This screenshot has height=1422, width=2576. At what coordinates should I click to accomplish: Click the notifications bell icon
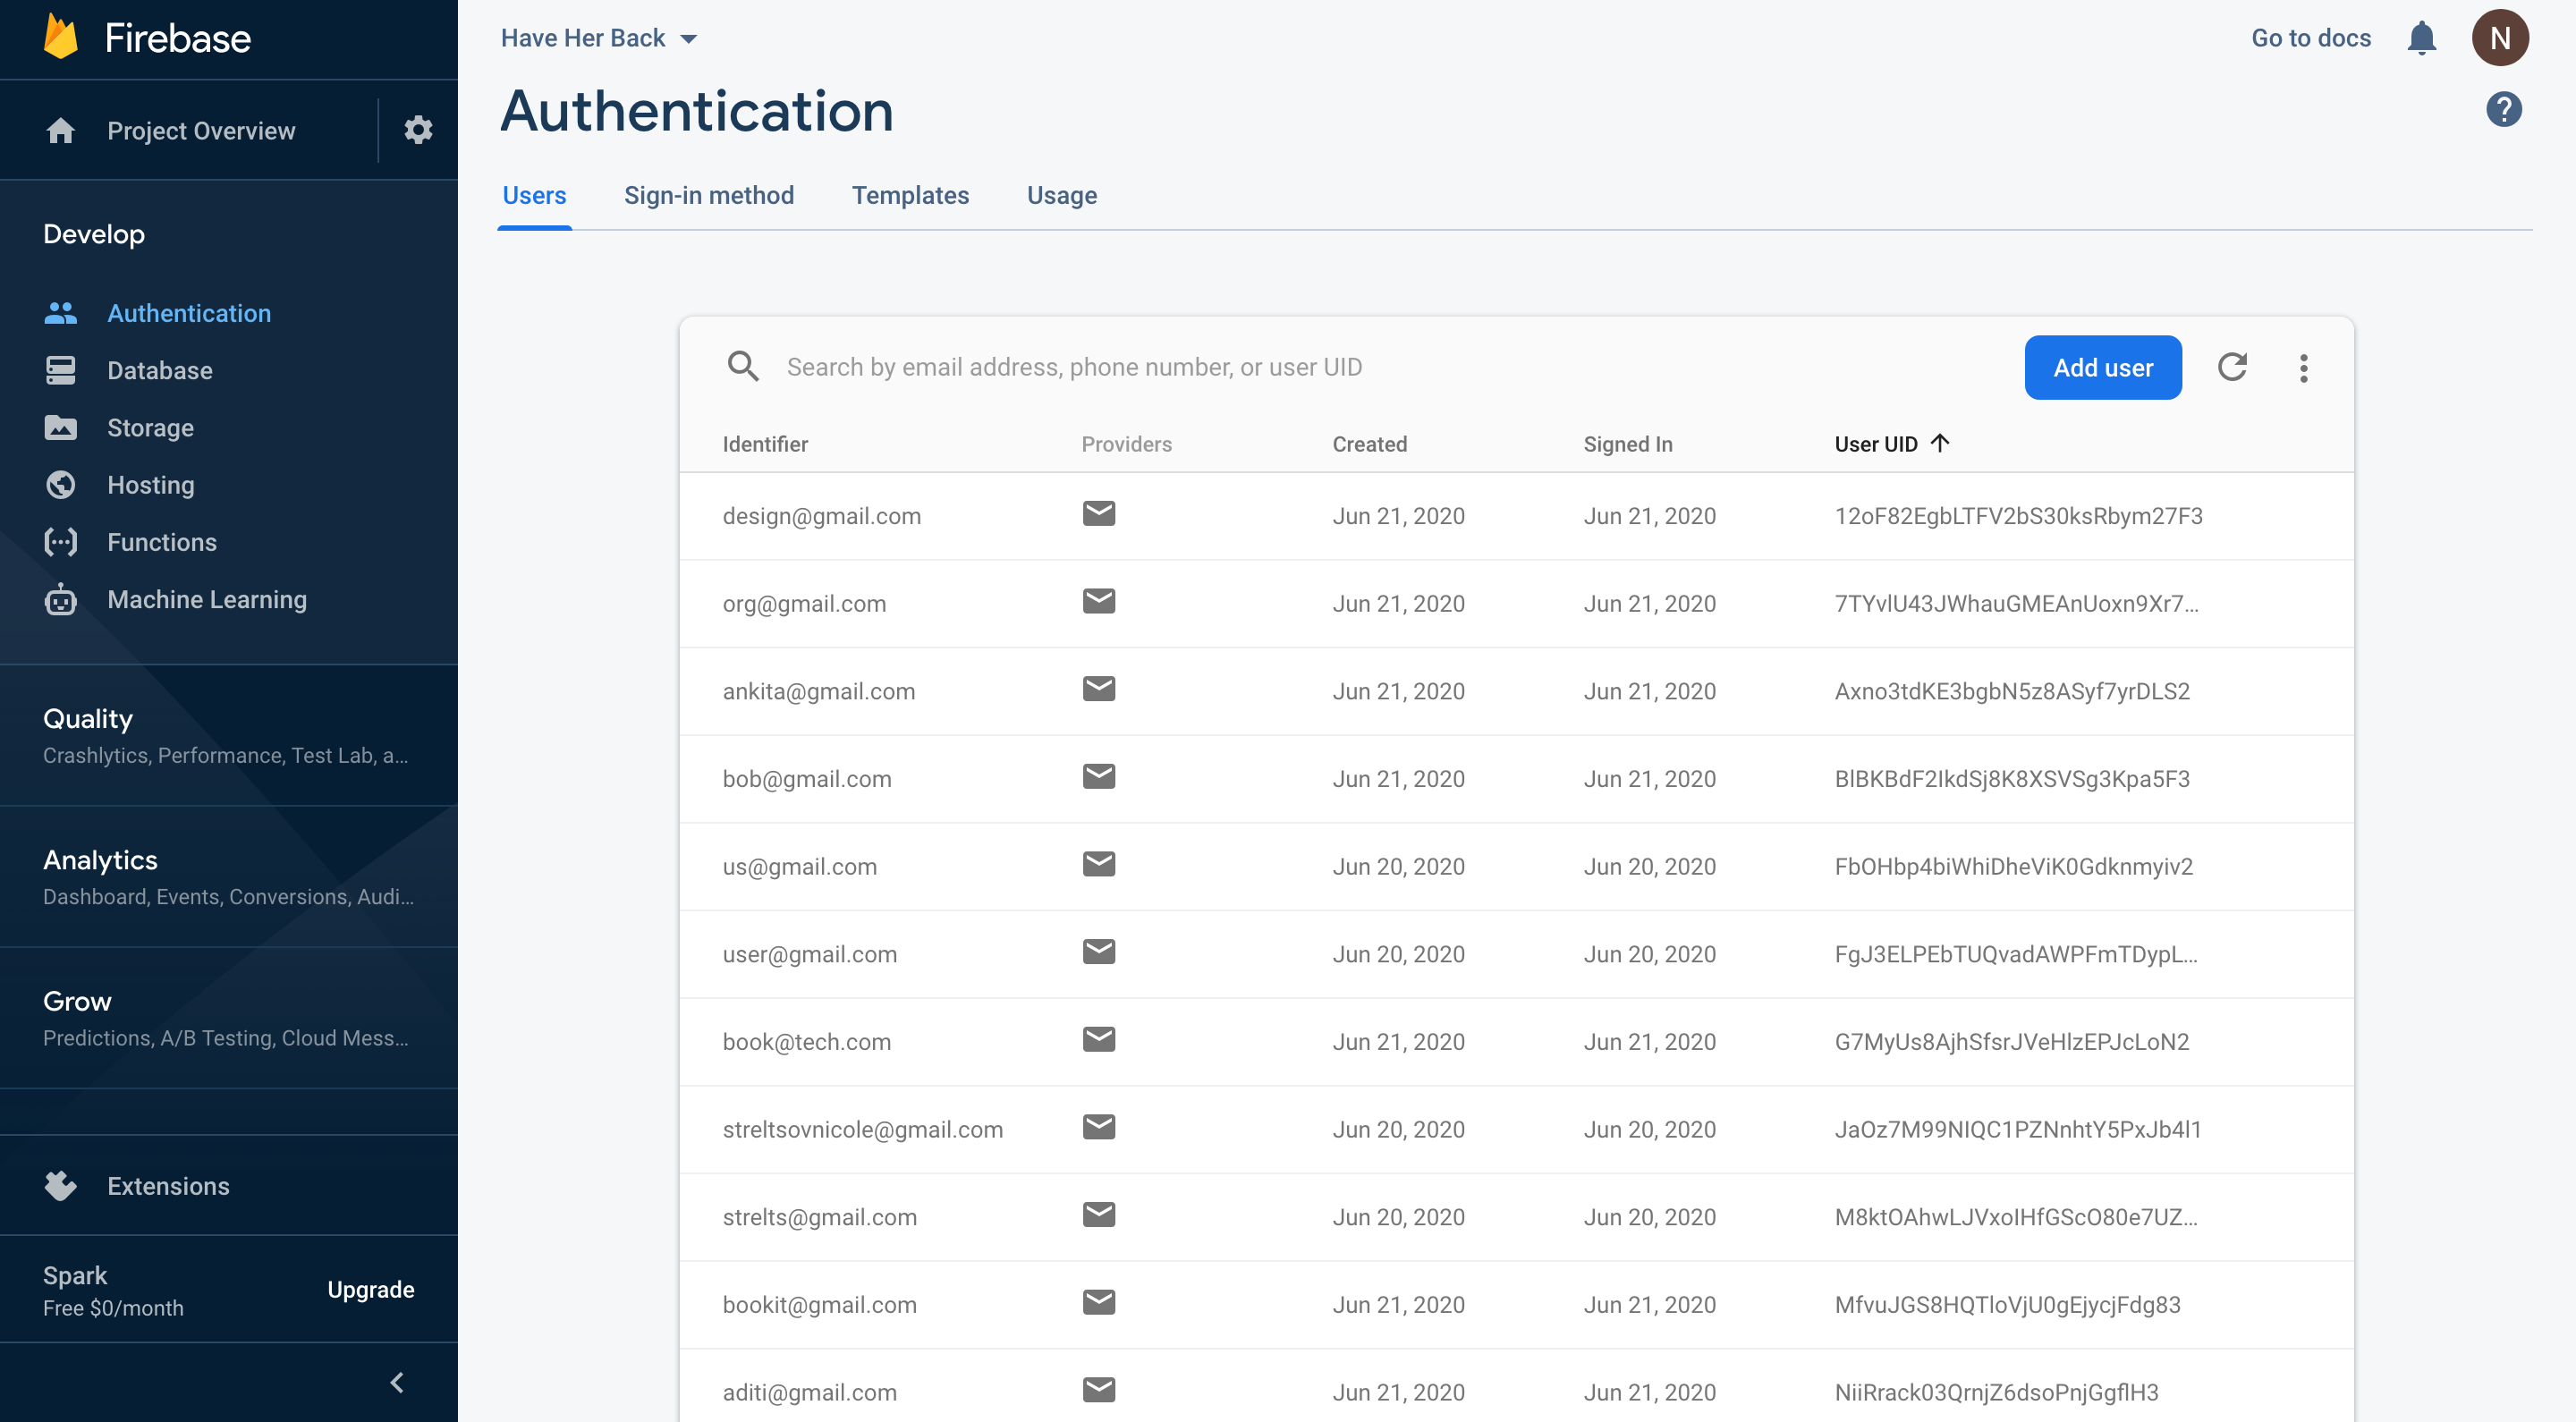(x=2421, y=38)
